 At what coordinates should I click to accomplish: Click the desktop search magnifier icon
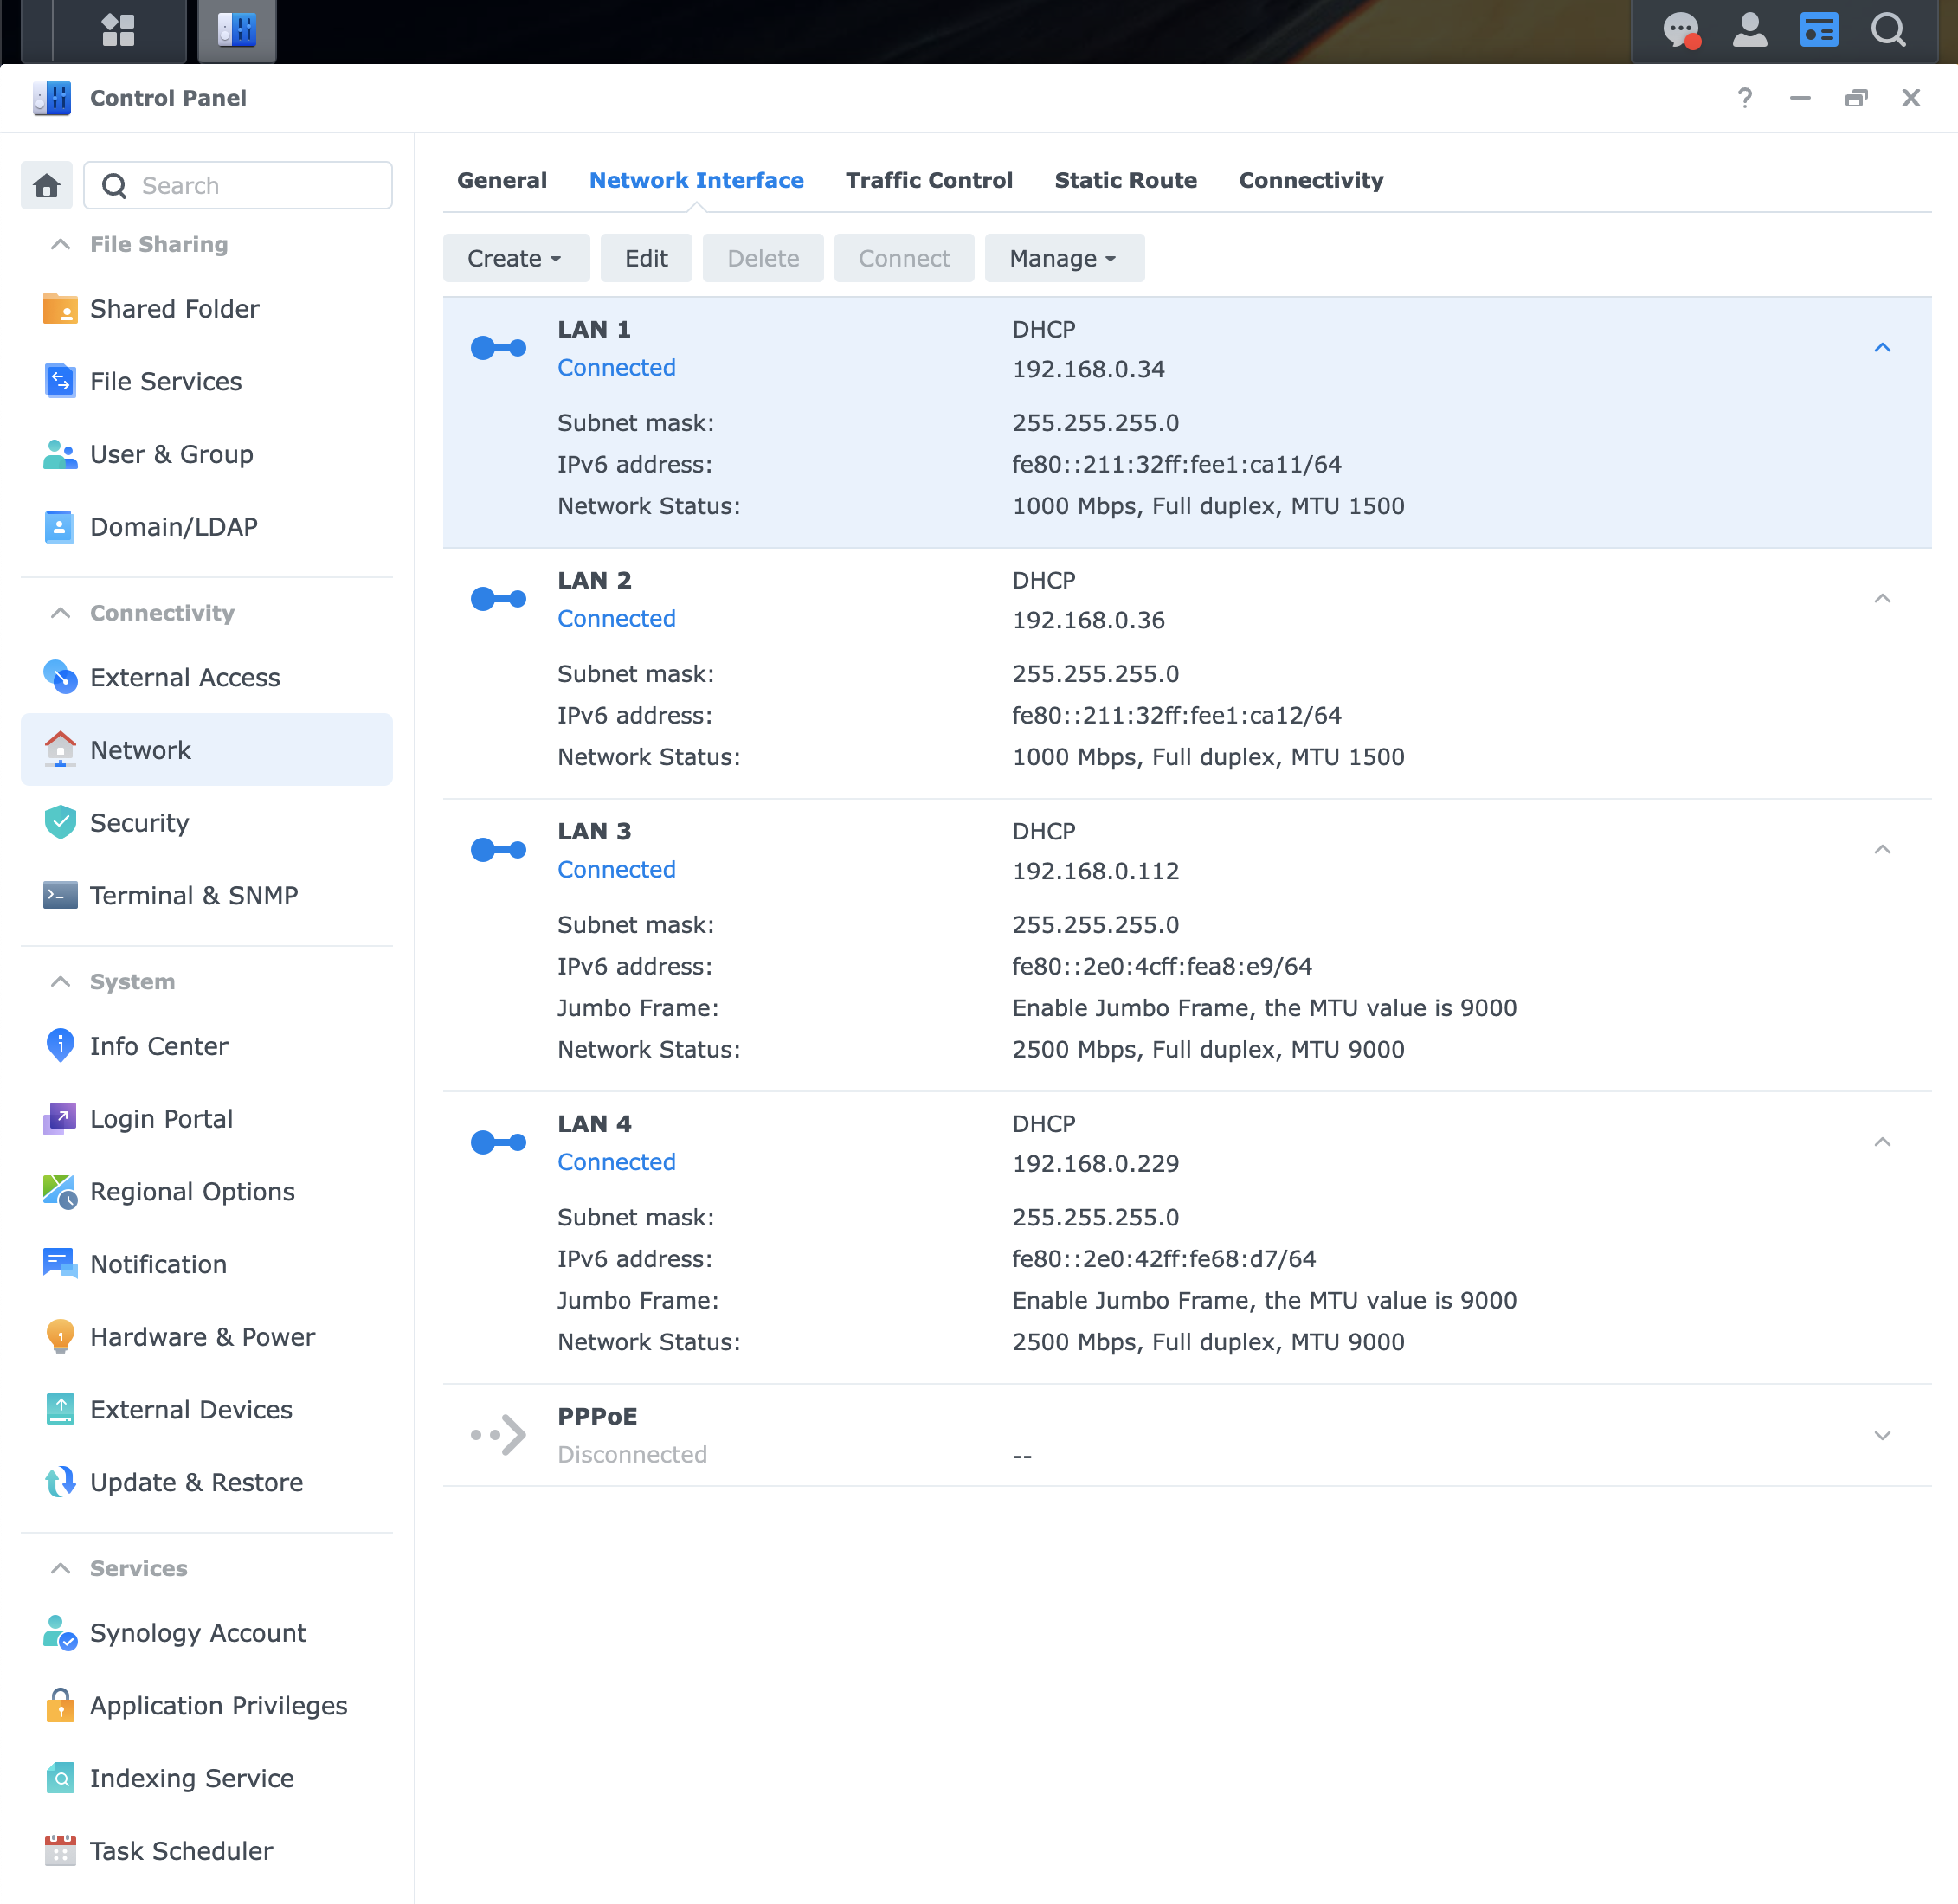[x=1888, y=30]
